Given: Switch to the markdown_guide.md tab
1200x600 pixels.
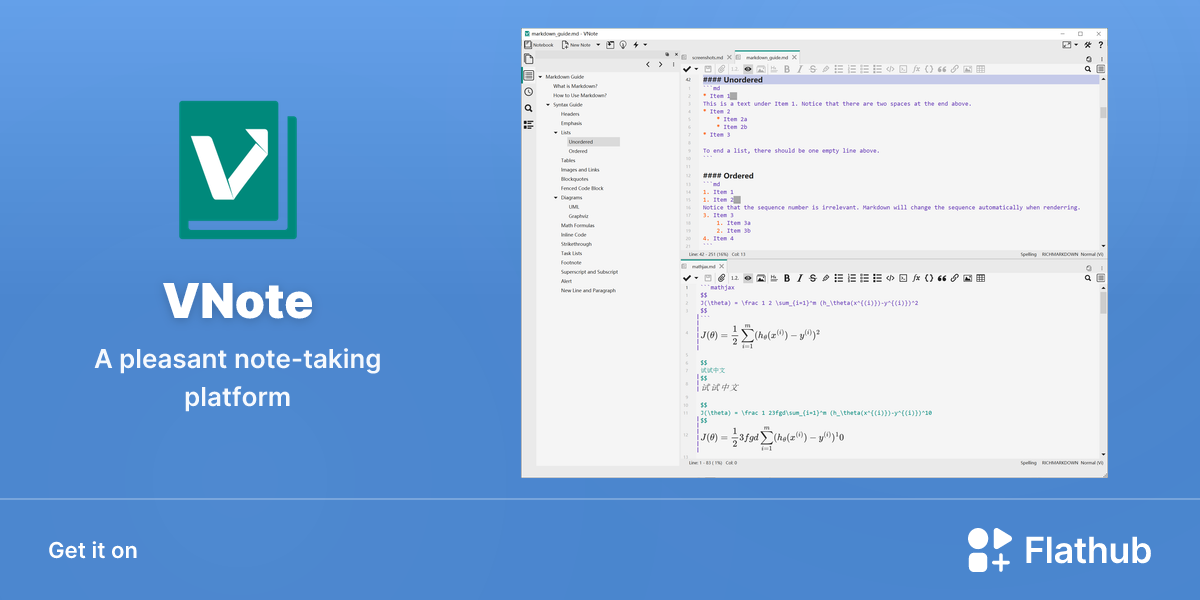Looking at the screenshot, I should point(766,57).
